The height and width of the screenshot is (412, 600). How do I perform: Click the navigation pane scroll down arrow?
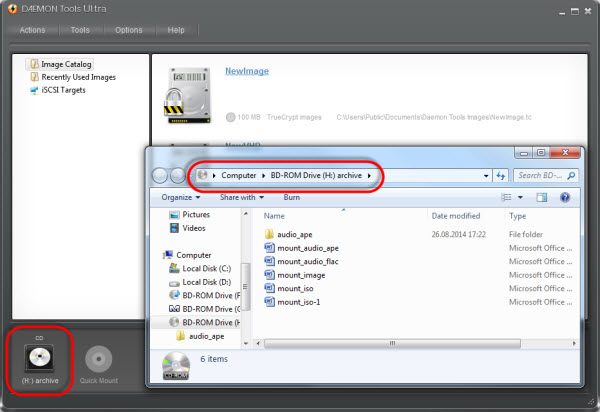tap(246, 344)
